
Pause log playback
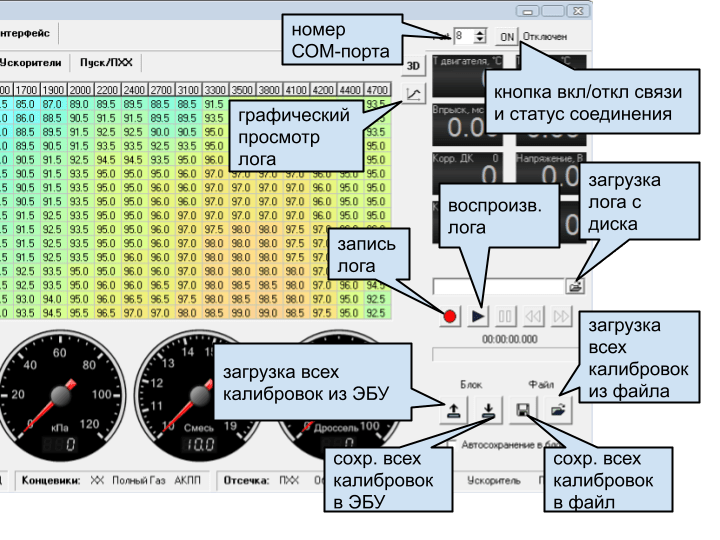[506, 317]
